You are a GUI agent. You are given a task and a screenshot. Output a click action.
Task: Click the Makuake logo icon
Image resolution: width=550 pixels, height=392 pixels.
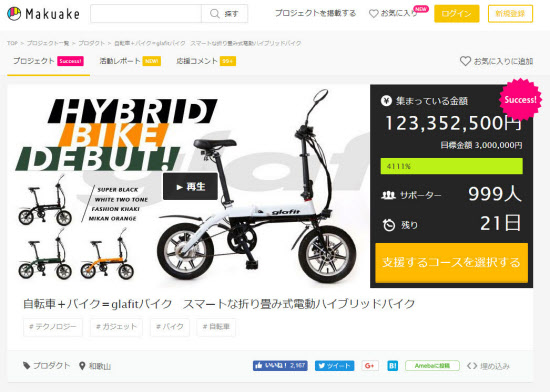(14, 14)
